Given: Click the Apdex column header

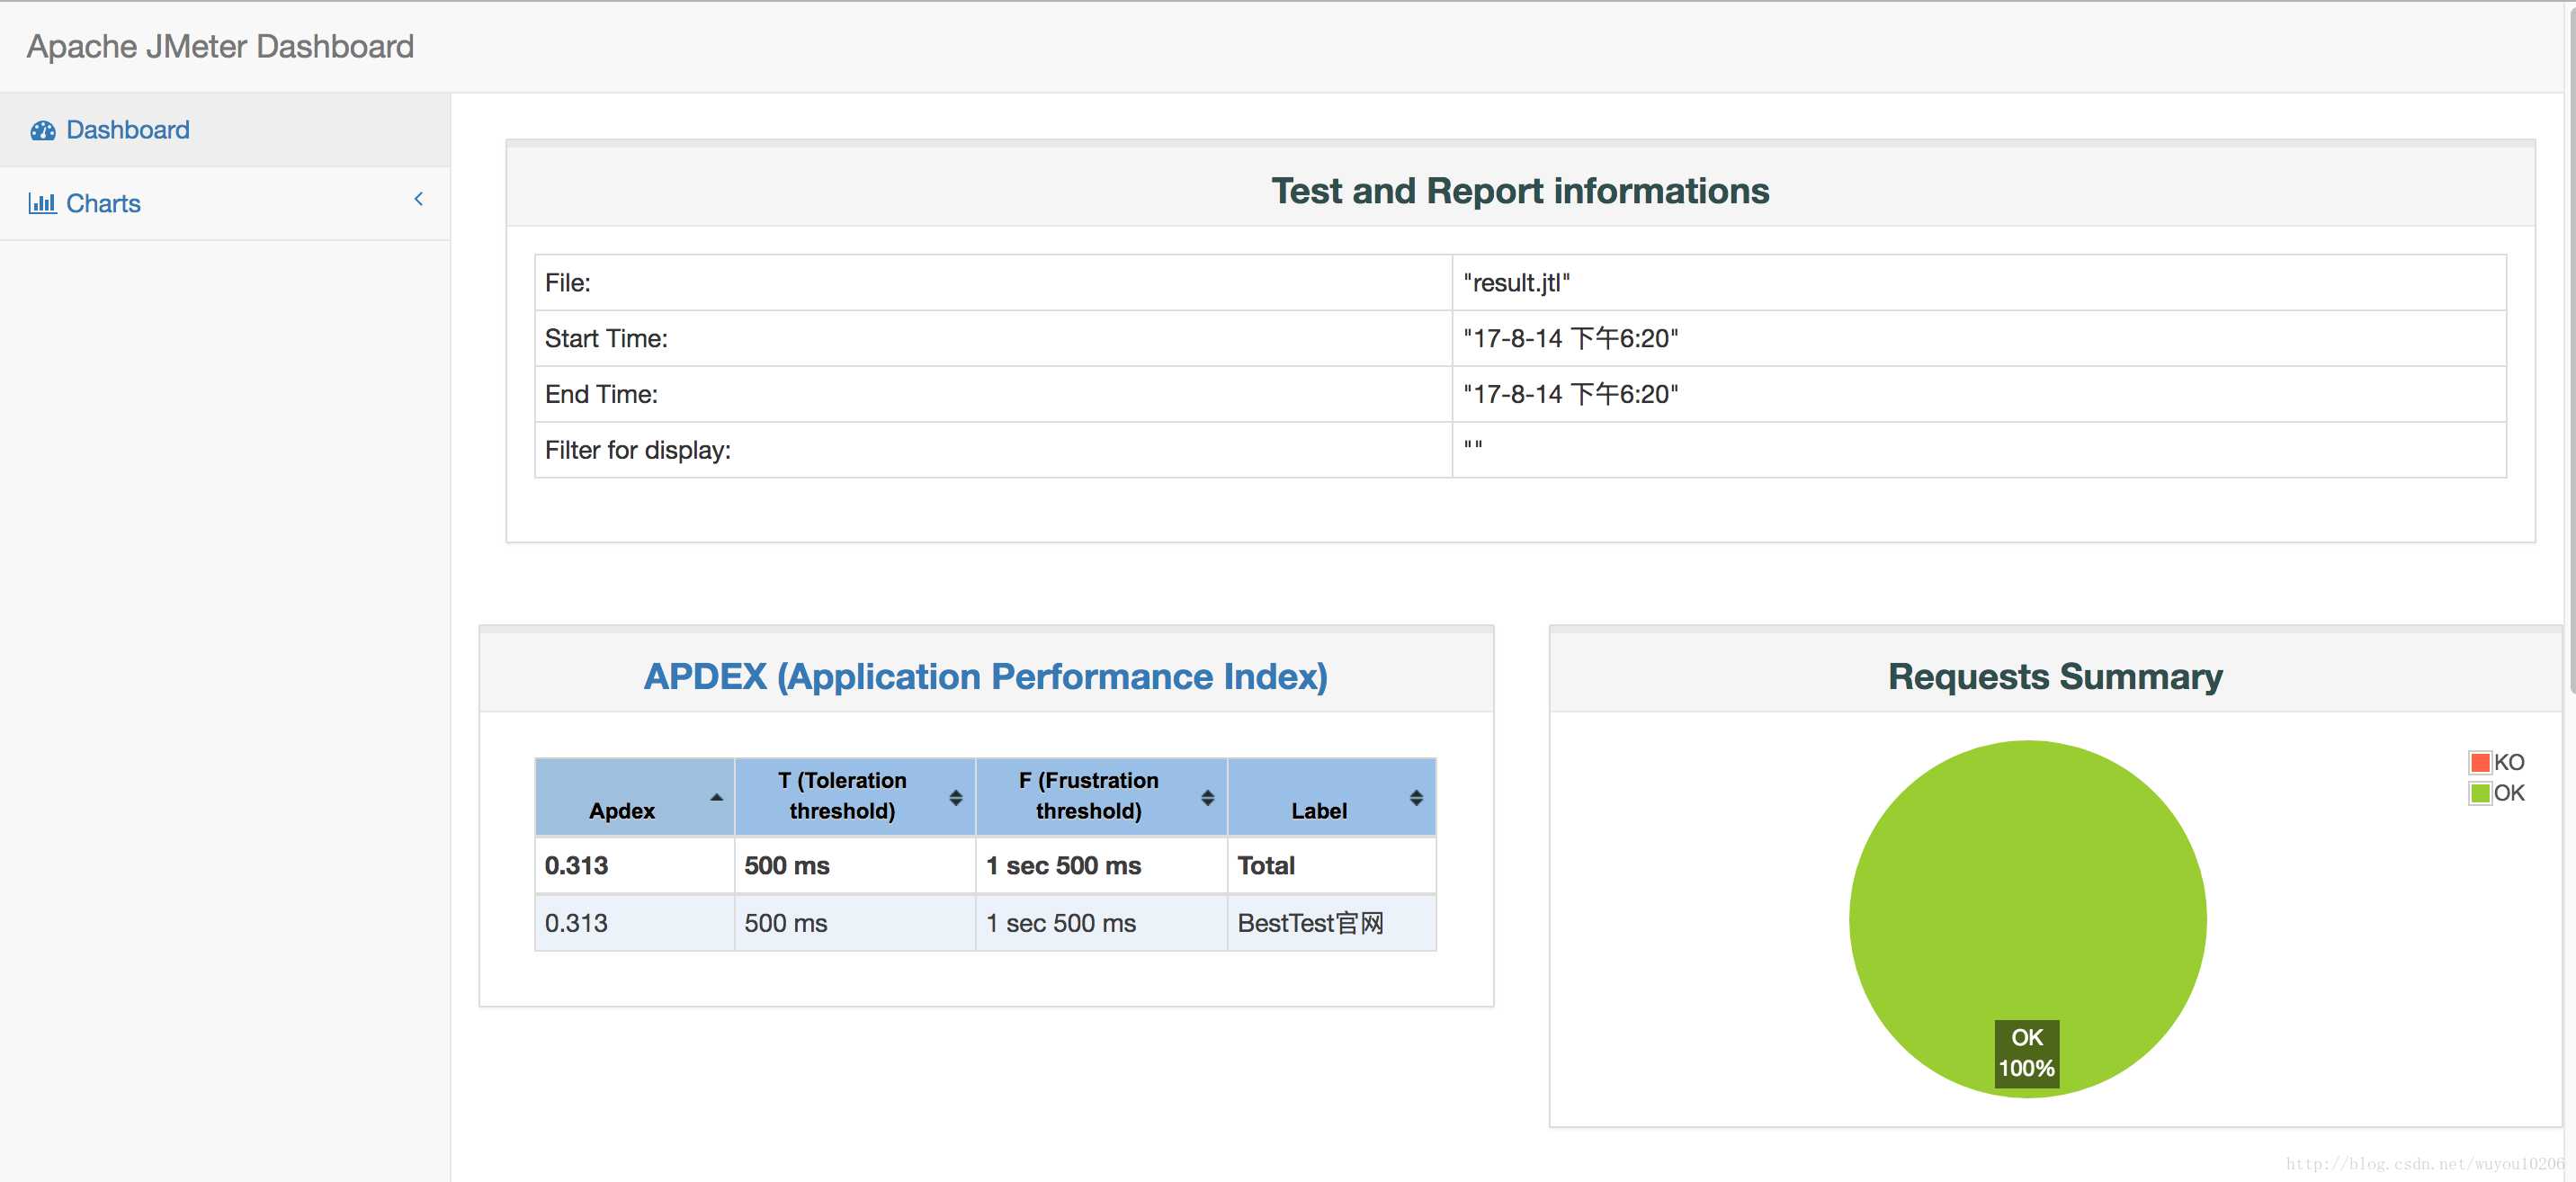Looking at the screenshot, I should [x=635, y=797].
